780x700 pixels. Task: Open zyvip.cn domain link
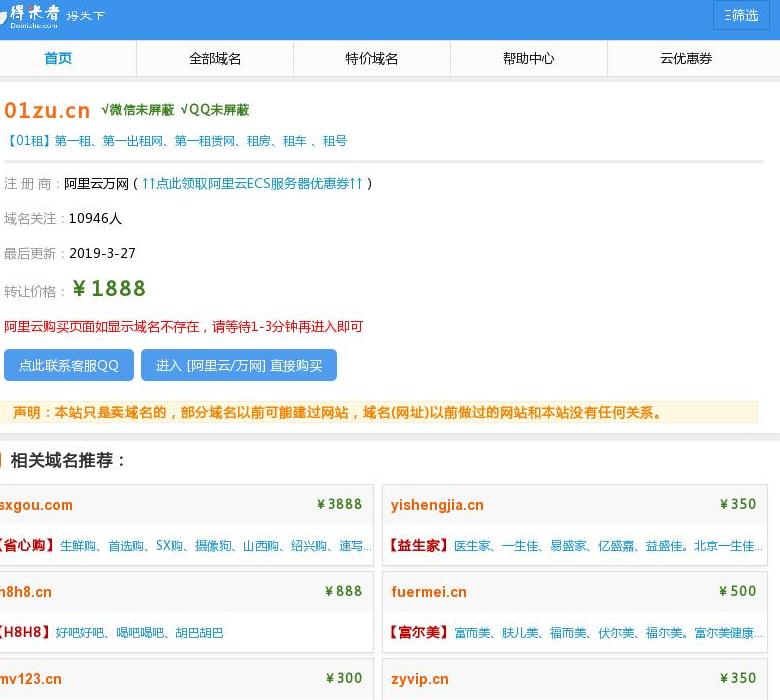(x=420, y=680)
